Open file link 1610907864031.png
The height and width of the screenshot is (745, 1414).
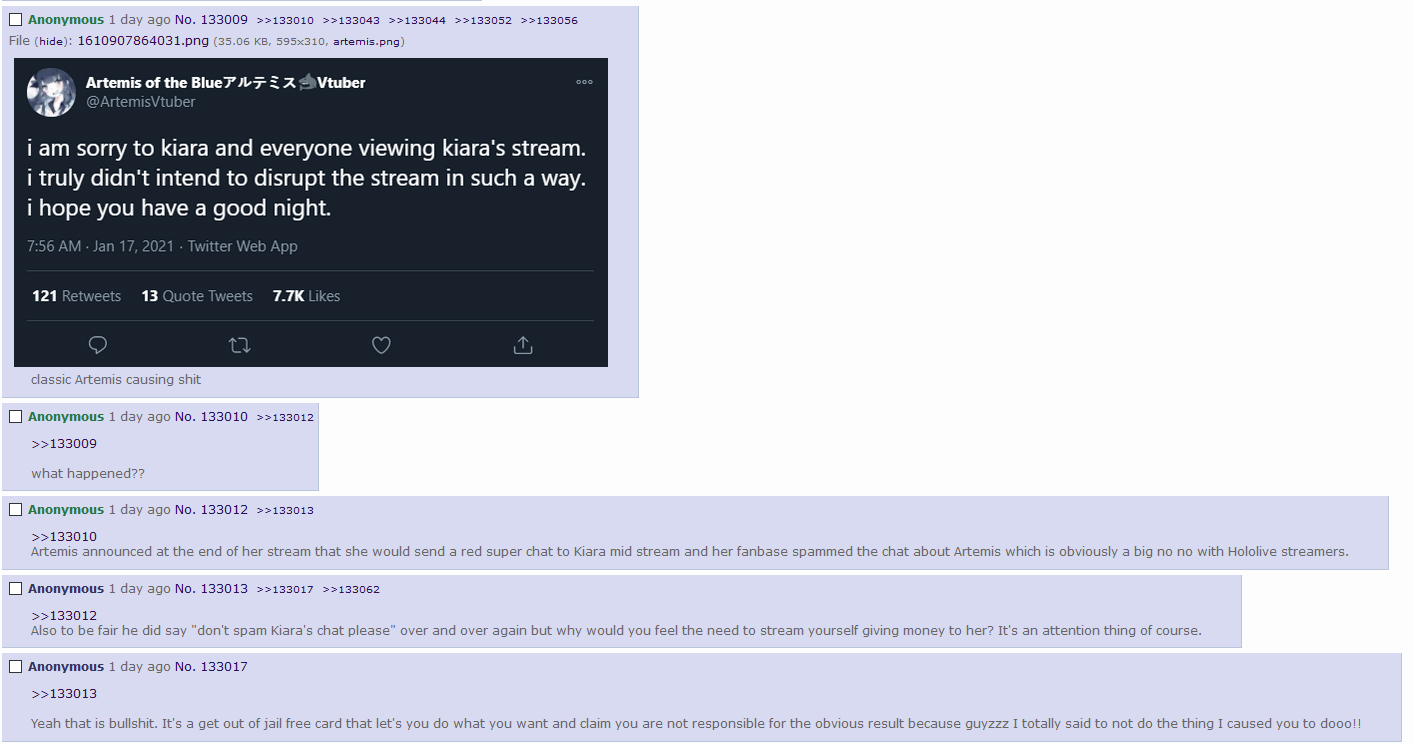click(x=143, y=41)
